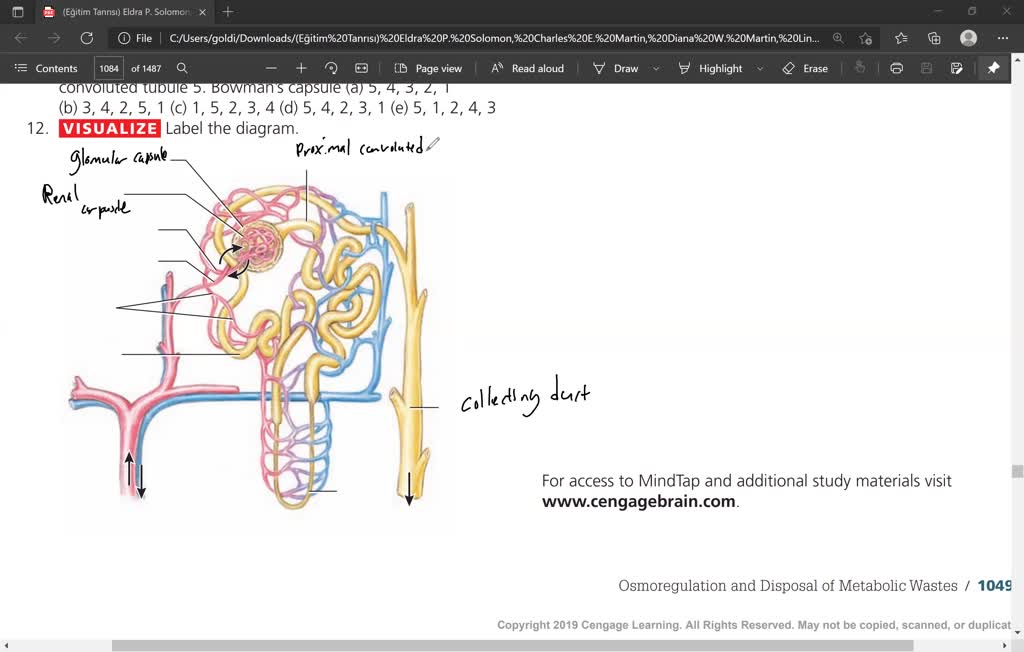Toggle the Highlight tool
This screenshot has height=652, width=1024.
click(710, 68)
